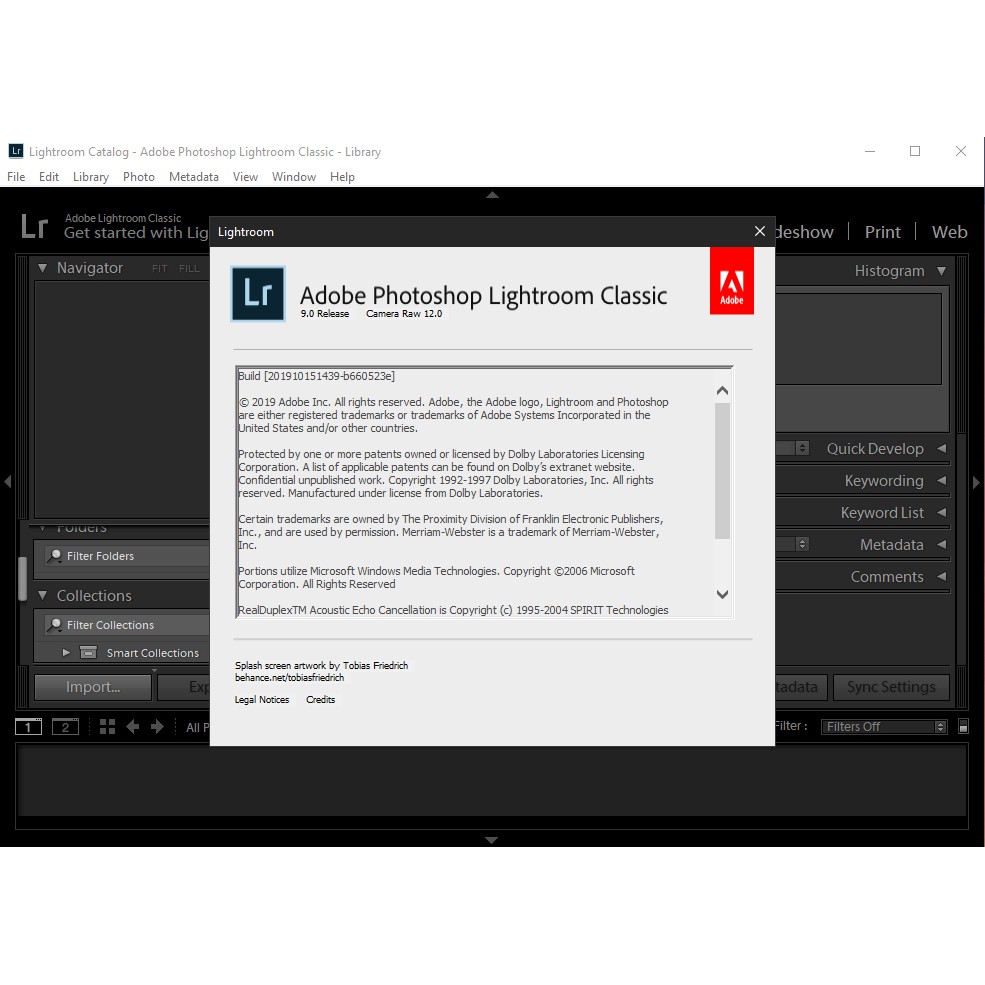Go forward using the right arrow icon
This screenshot has width=985, height=985.
[157, 727]
